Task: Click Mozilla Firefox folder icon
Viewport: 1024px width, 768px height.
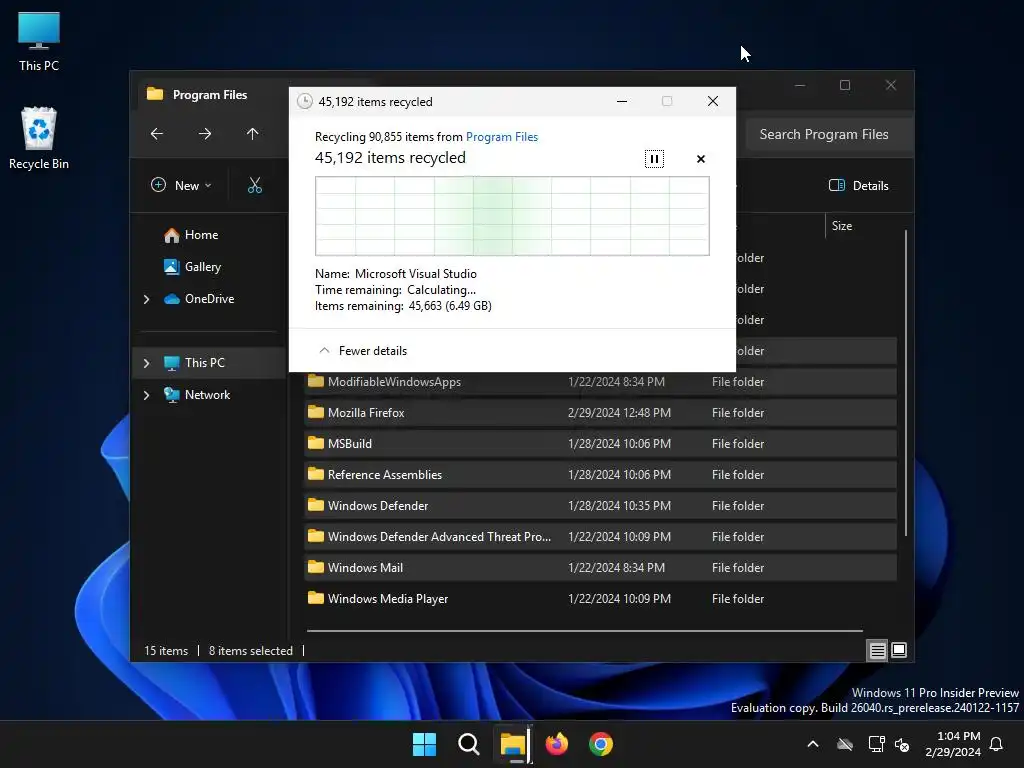Action: click(316, 412)
